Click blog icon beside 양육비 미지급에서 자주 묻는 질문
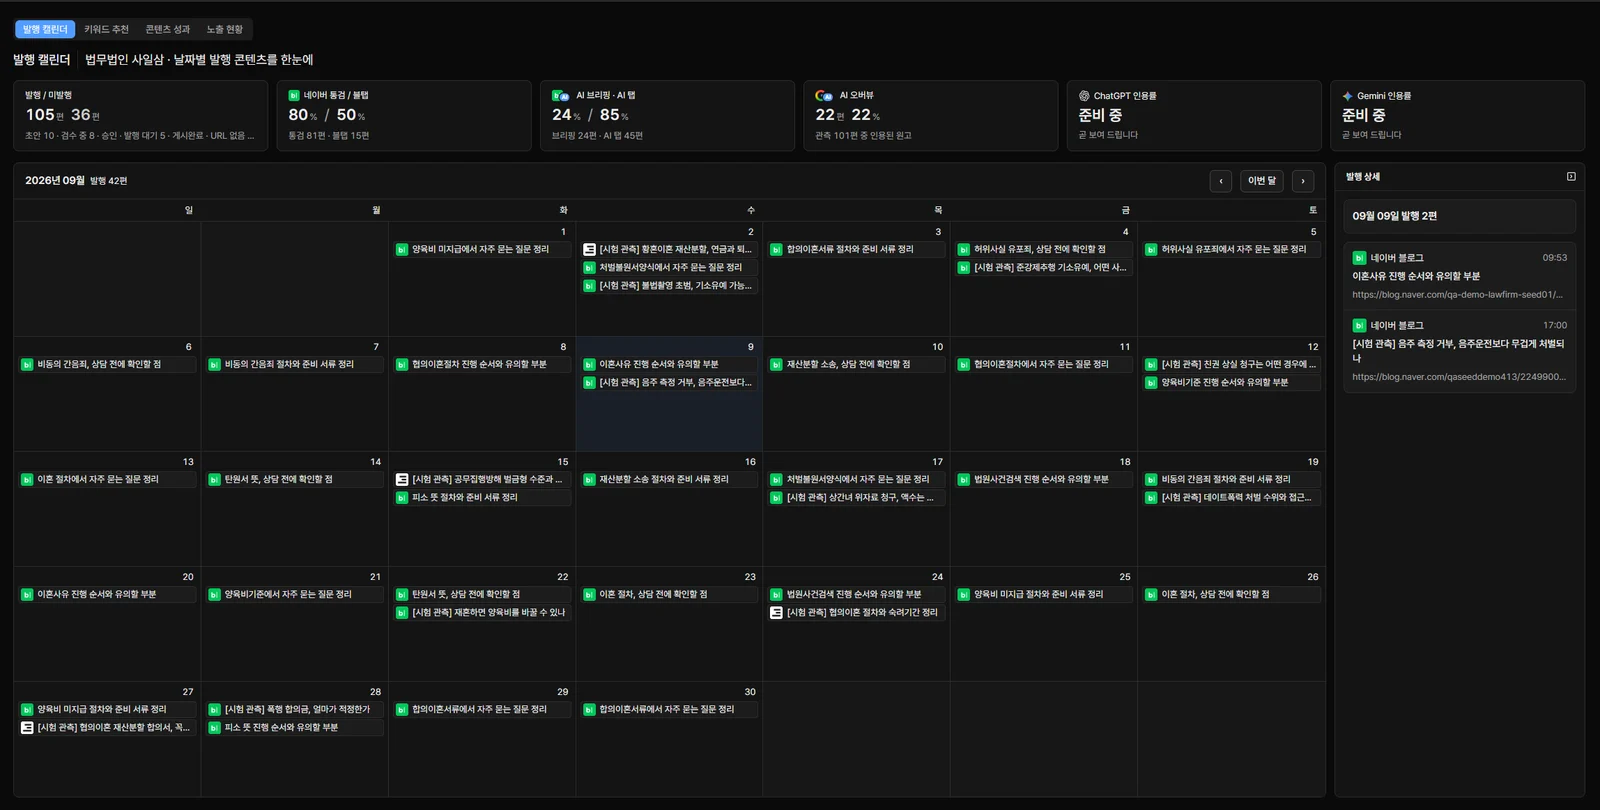This screenshot has height=810, width=1600. [x=402, y=249]
